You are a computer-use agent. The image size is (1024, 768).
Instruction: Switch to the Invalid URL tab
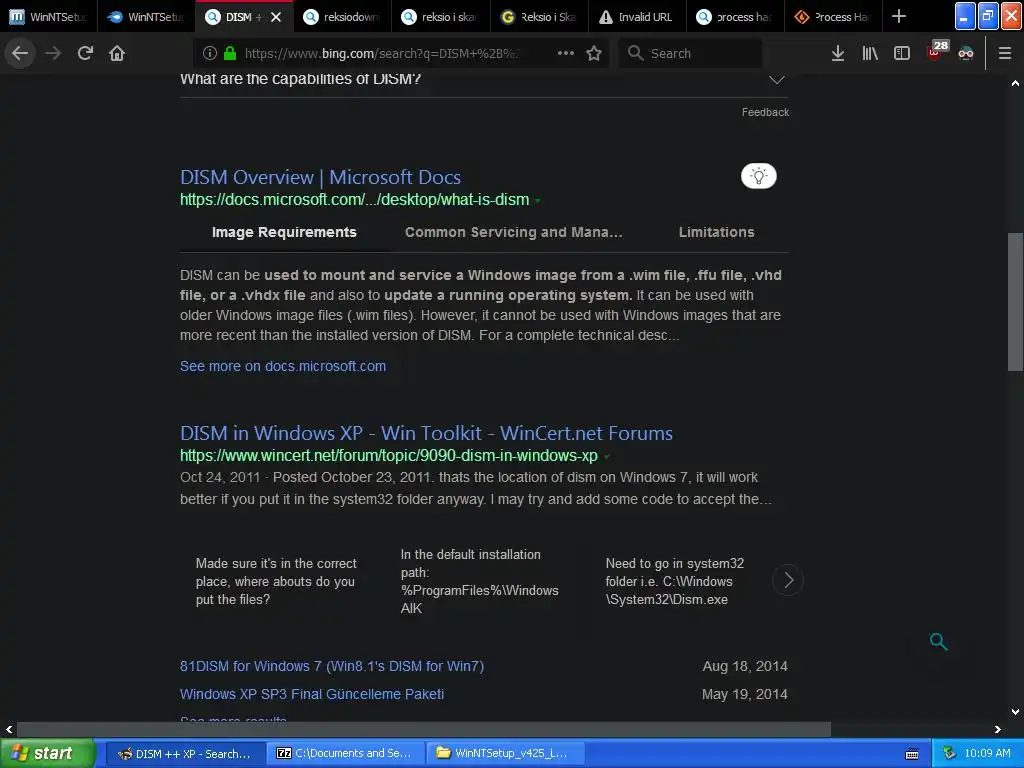(x=637, y=16)
